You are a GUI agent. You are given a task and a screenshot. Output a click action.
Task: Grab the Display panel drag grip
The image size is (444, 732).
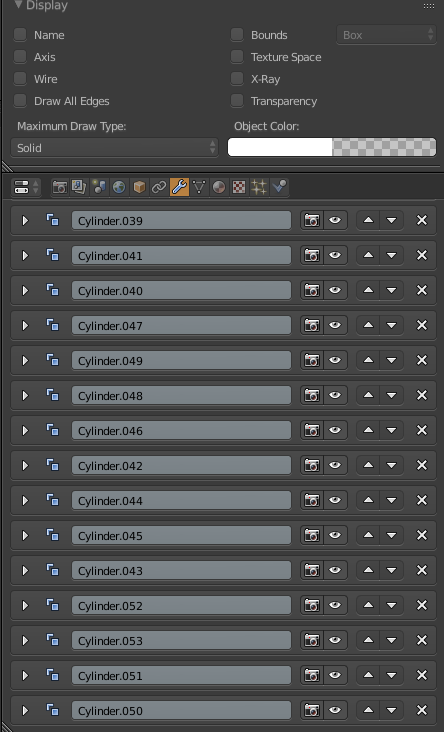click(429, 6)
